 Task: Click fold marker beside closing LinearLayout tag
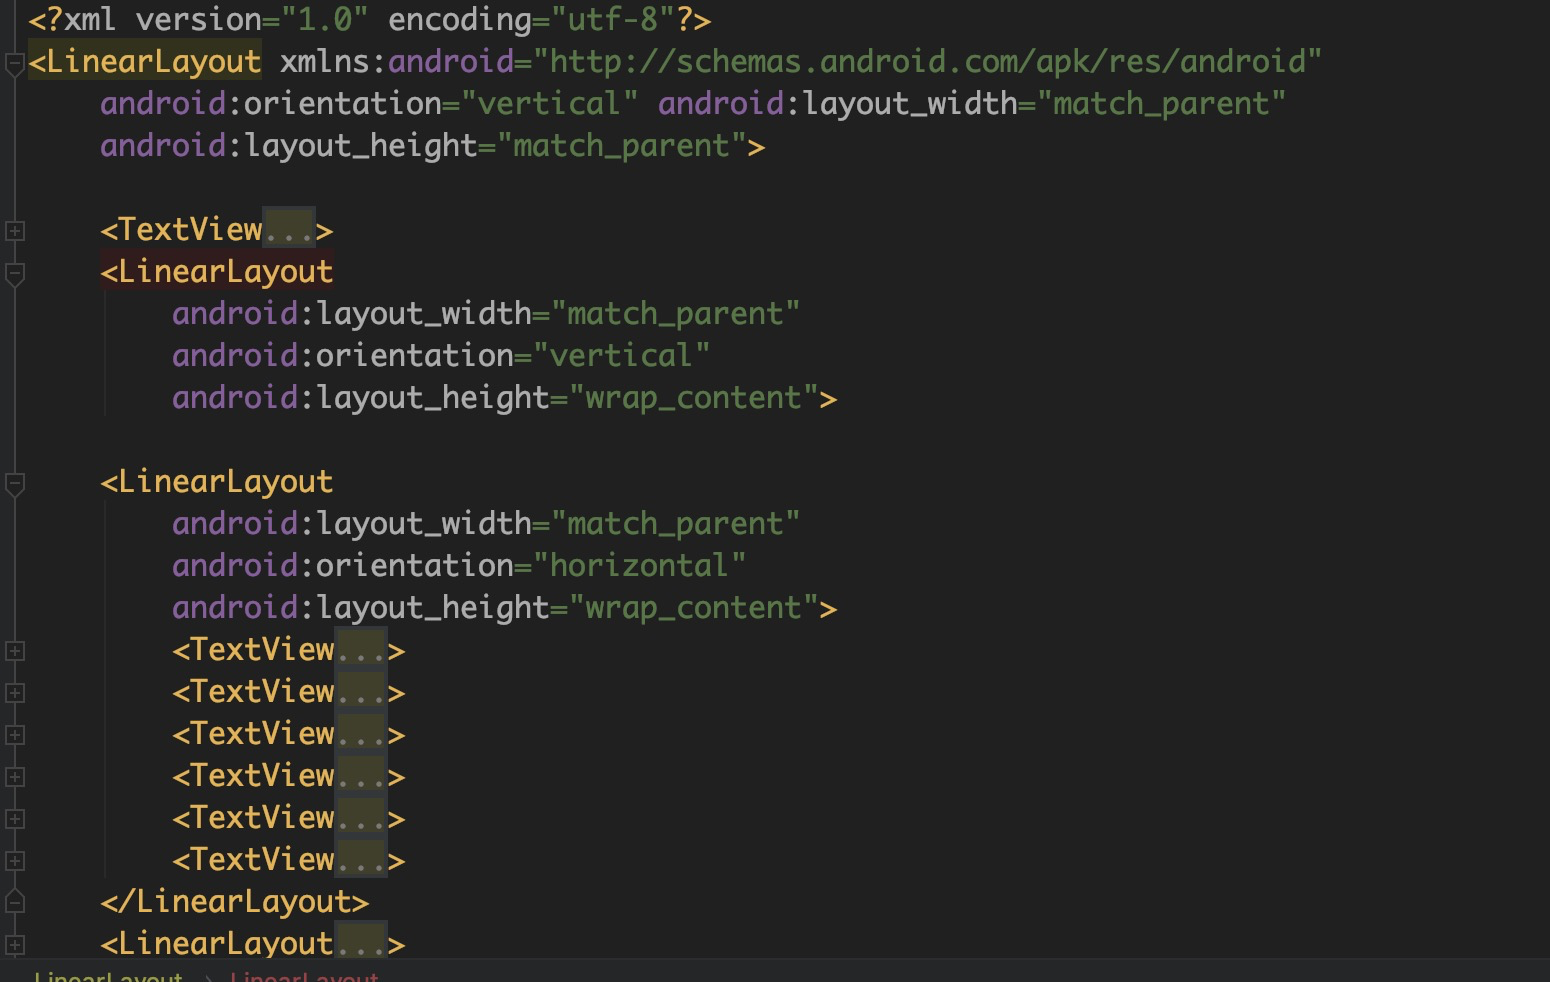click(x=15, y=902)
